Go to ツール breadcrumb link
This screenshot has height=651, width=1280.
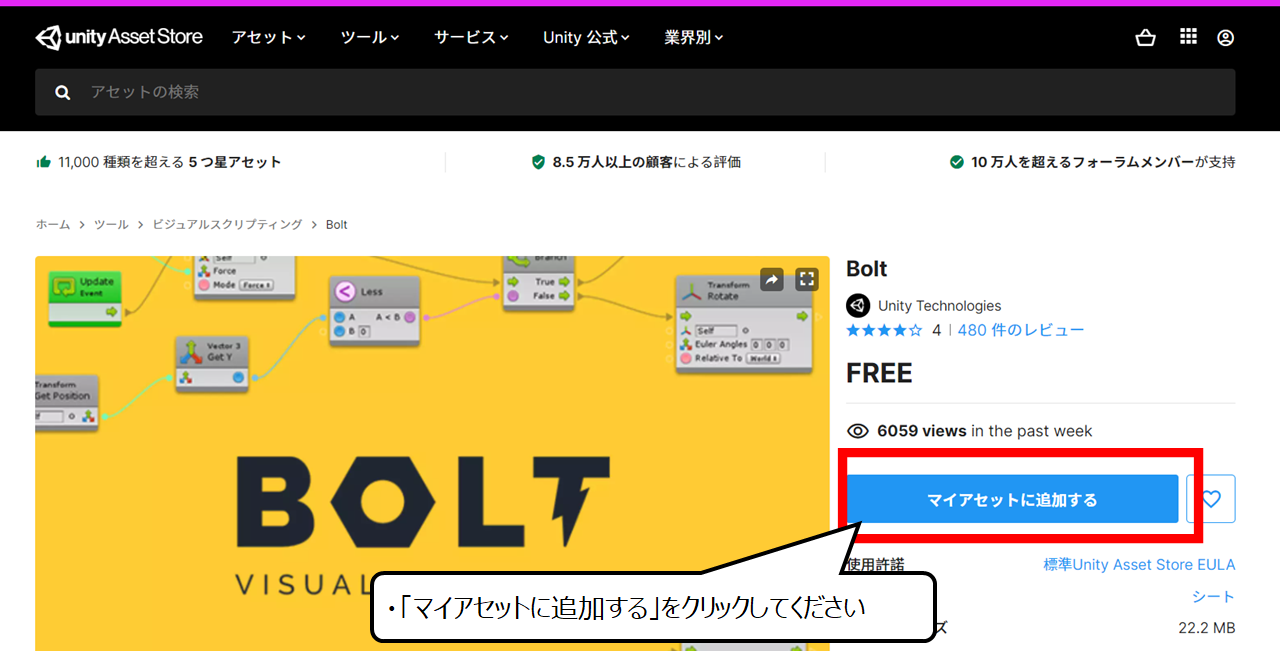click(111, 225)
